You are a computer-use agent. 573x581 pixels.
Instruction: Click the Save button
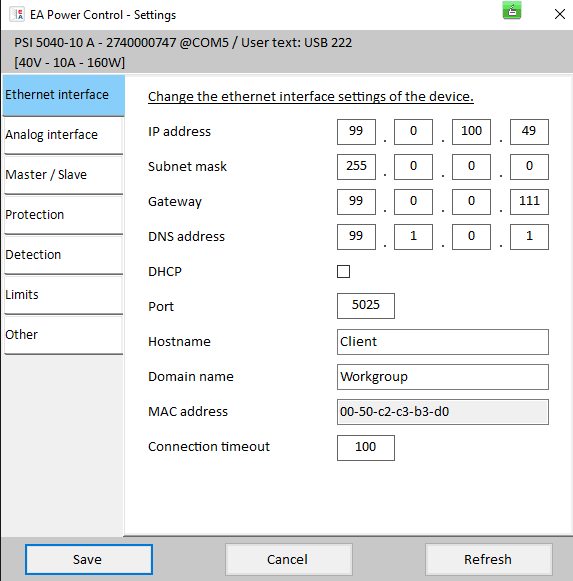coord(89,559)
